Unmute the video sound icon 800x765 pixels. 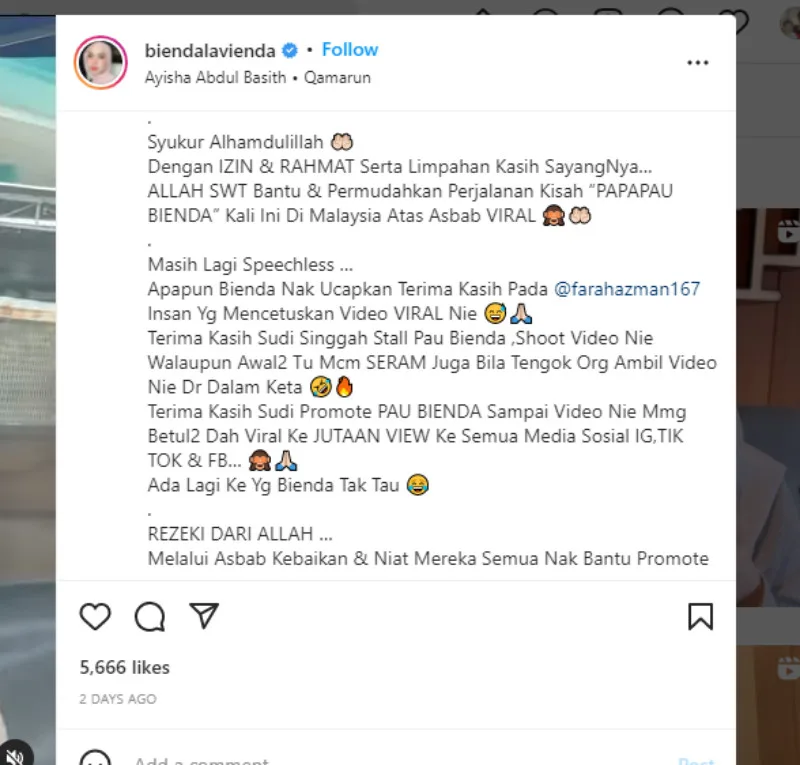(15, 755)
